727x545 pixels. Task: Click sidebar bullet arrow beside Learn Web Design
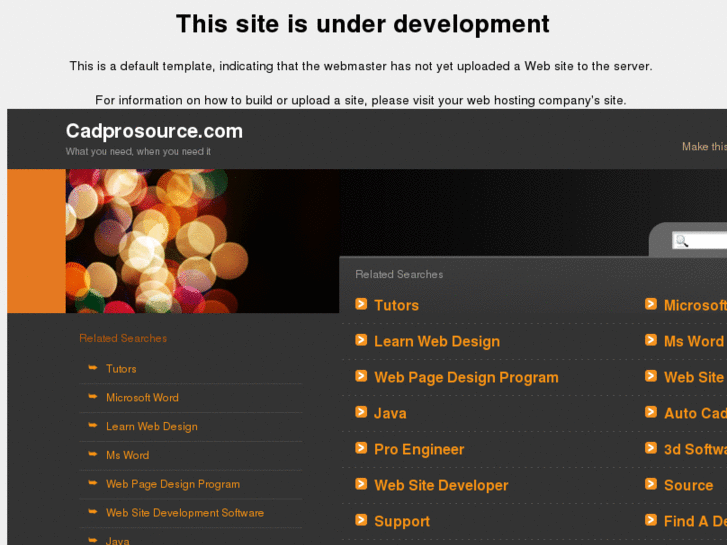93,425
